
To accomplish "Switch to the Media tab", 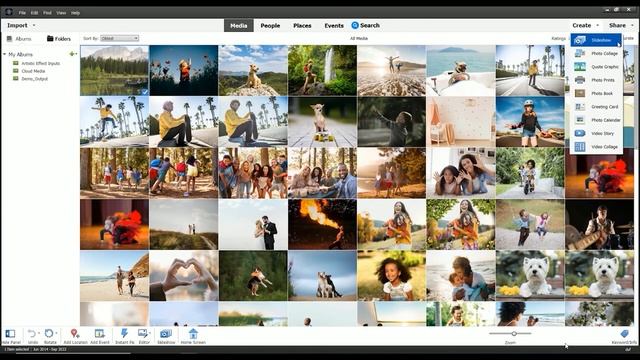I will pos(239,25).
